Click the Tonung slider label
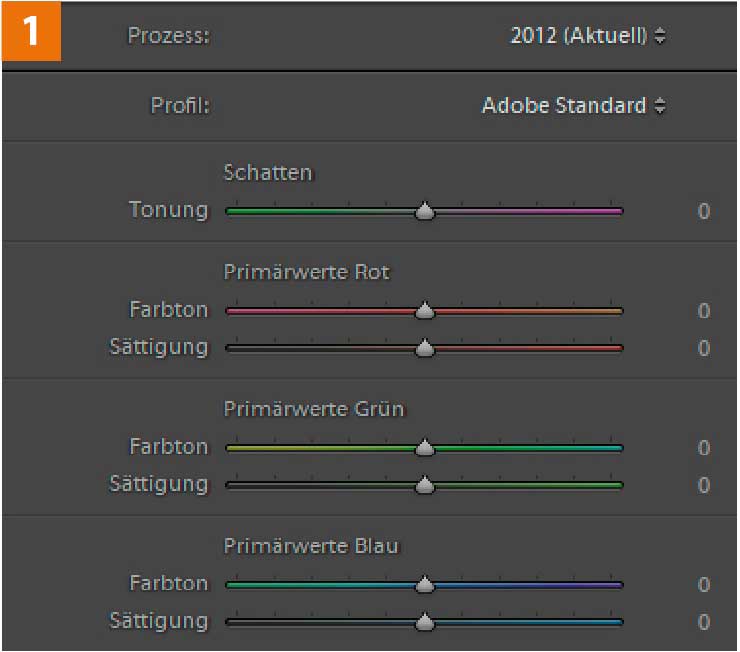740x652 pixels. pos(168,210)
